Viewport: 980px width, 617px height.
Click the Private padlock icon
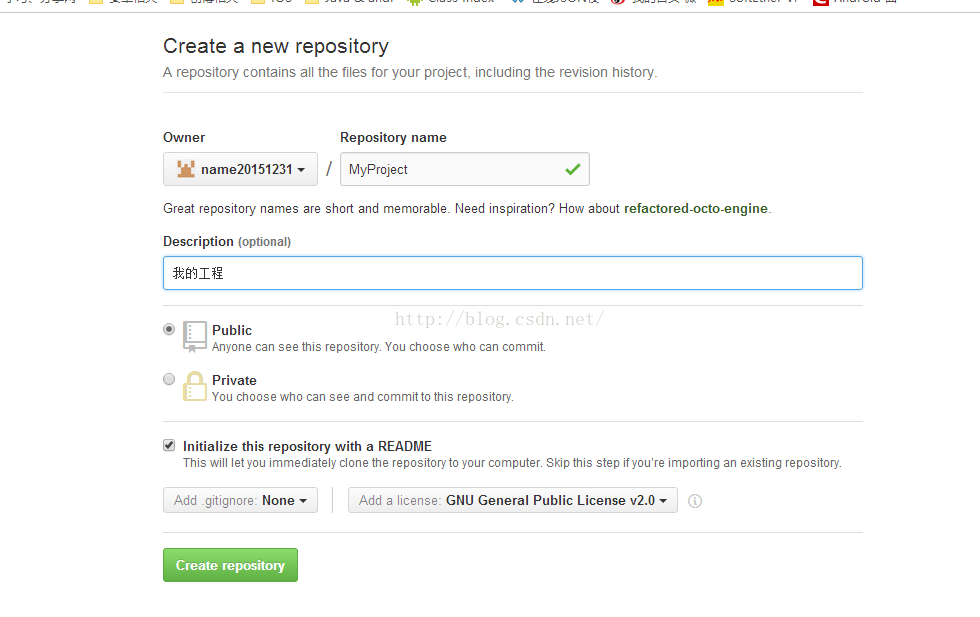tap(194, 386)
